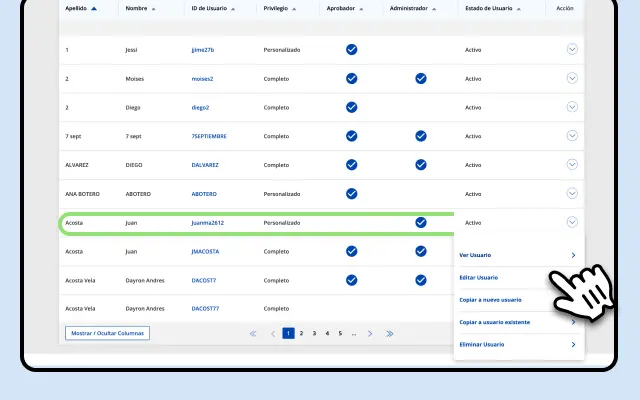Open user ID link DACOST7
Screen dimensions: 640x400
[204, 280]
